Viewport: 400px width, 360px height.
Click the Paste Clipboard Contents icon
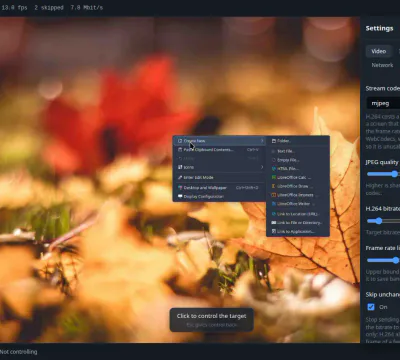click(180, 150)
